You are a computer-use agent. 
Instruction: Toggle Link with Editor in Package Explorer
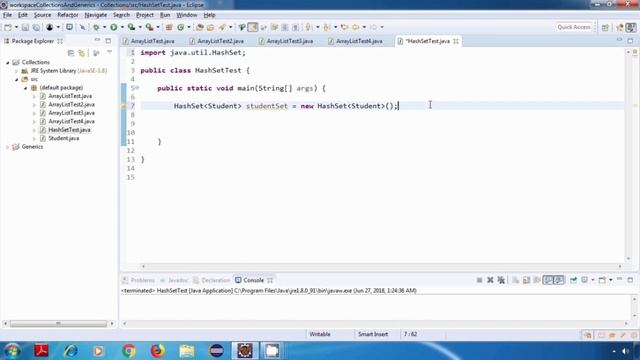(x=82, y=53)
